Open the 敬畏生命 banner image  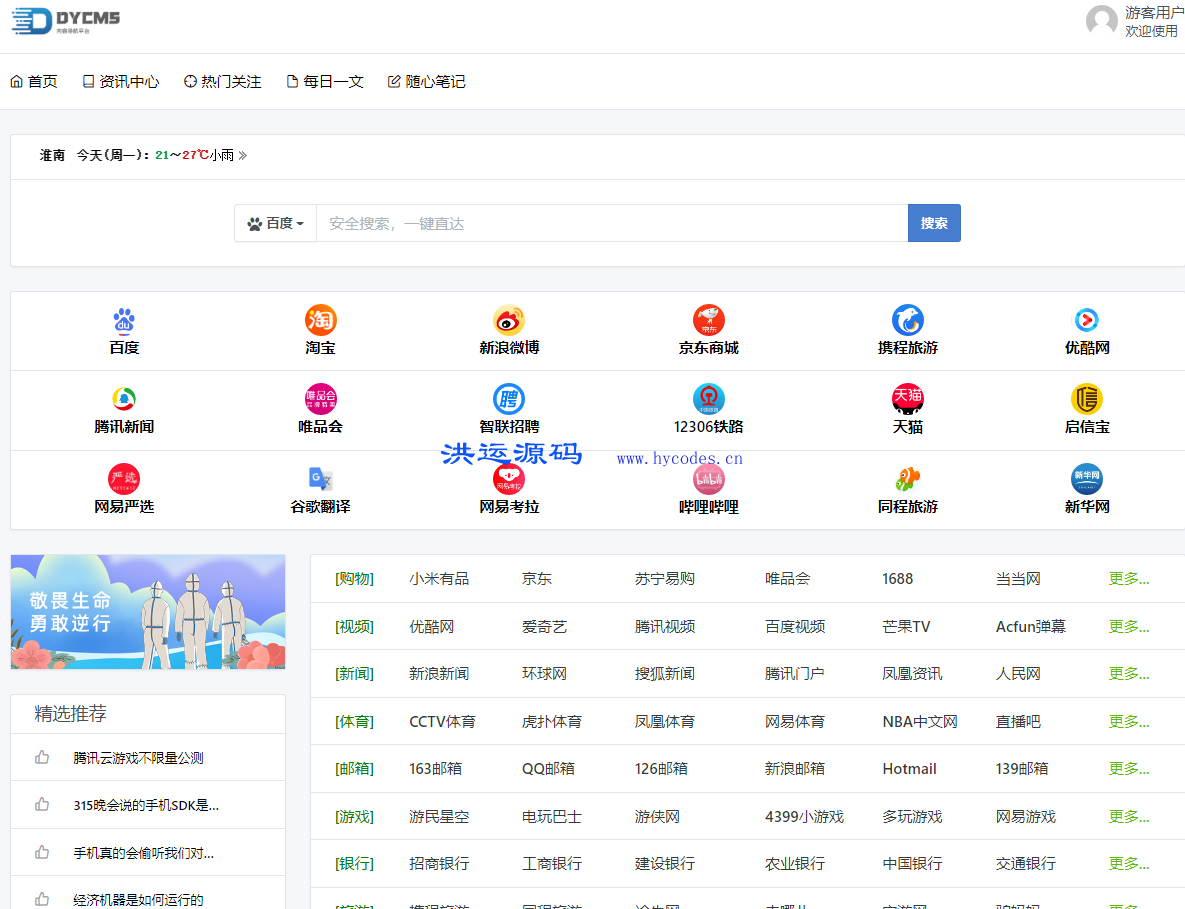pos(148,612)
